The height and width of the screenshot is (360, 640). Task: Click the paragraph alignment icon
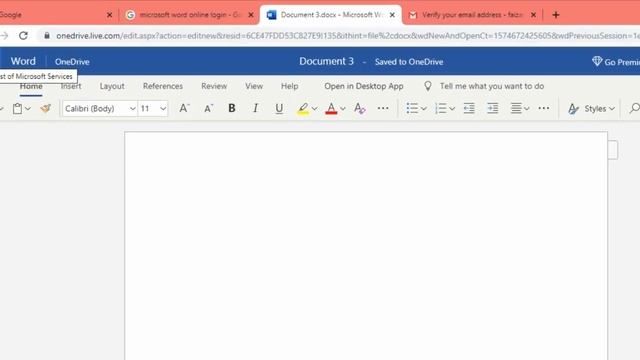(516, 108)
